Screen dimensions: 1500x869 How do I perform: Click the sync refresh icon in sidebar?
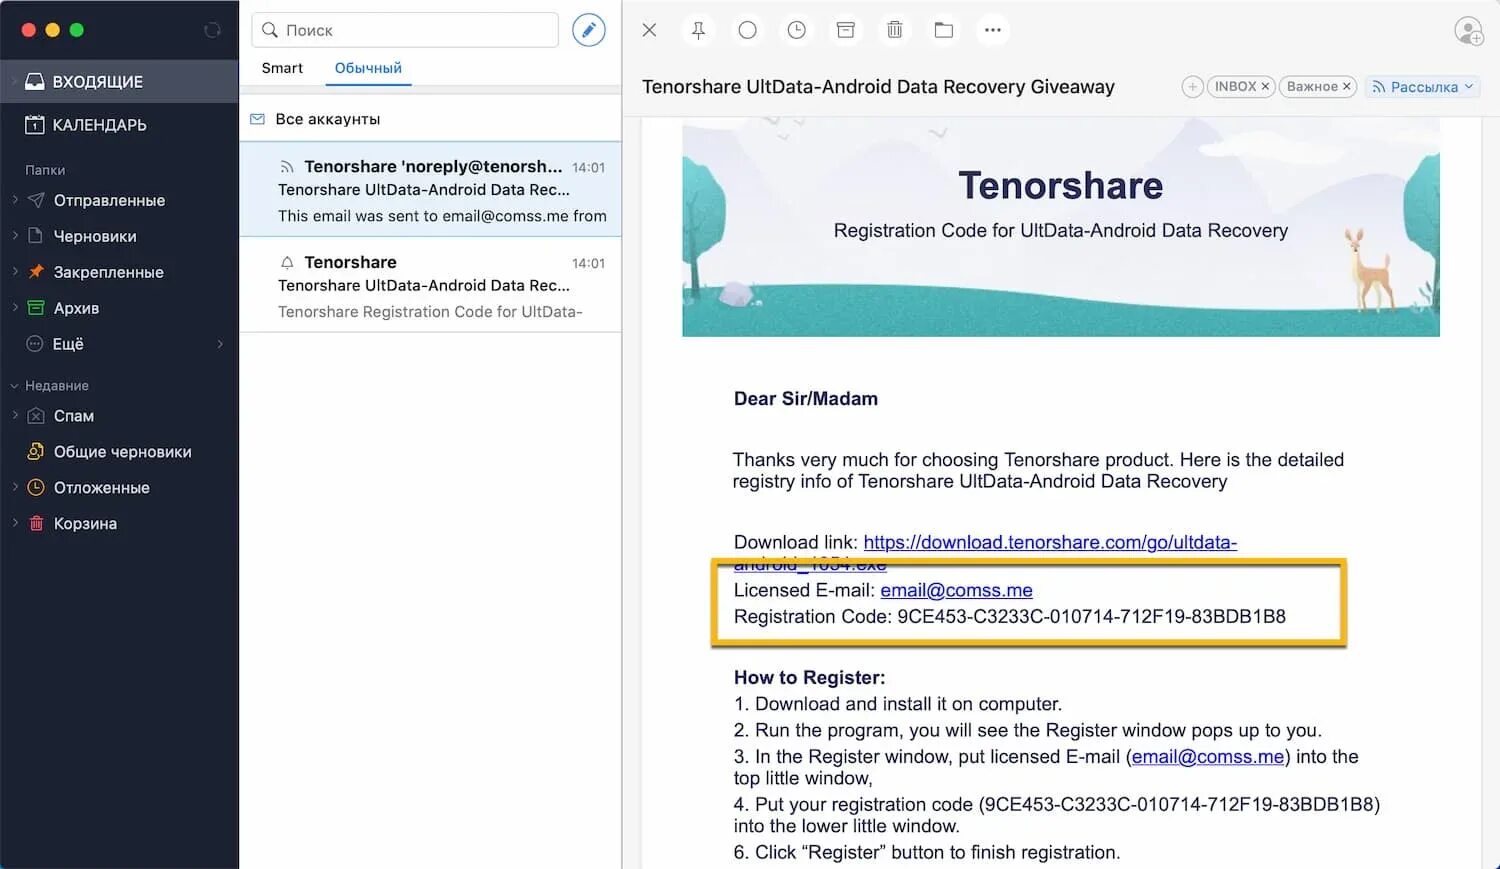click(x=212, y=30)
